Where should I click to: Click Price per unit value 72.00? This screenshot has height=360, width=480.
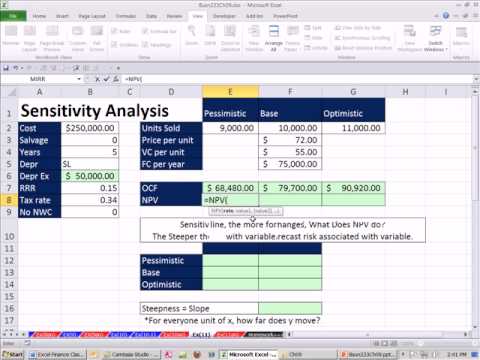point(290,140)
